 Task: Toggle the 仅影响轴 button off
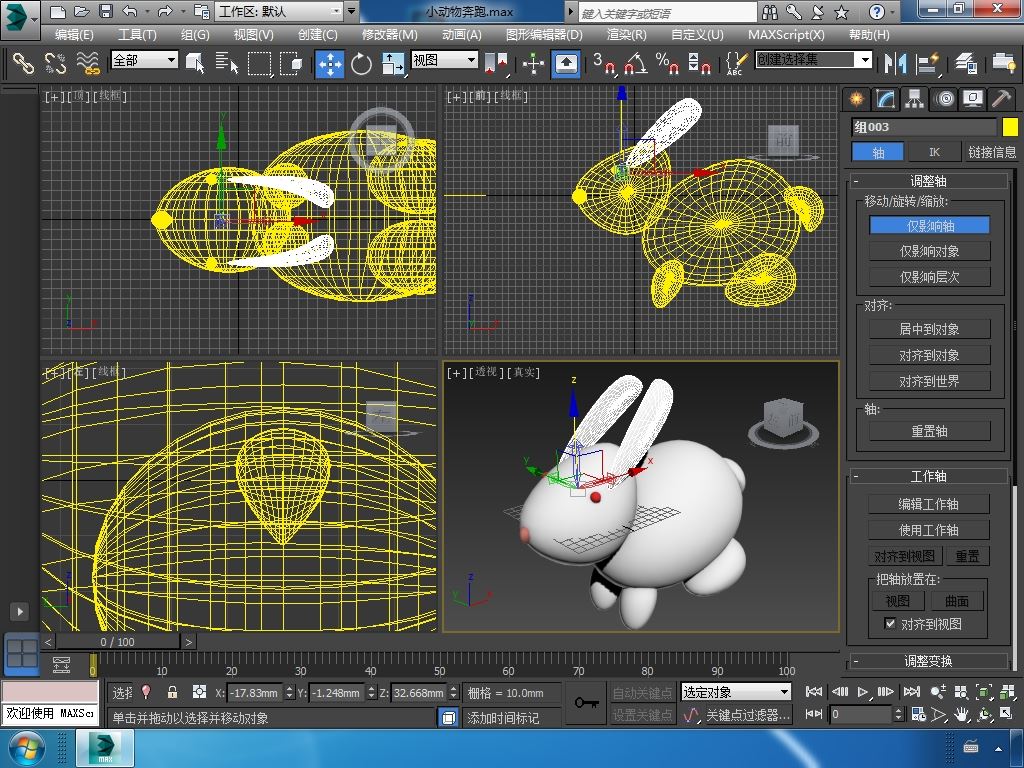click(929, 226)
